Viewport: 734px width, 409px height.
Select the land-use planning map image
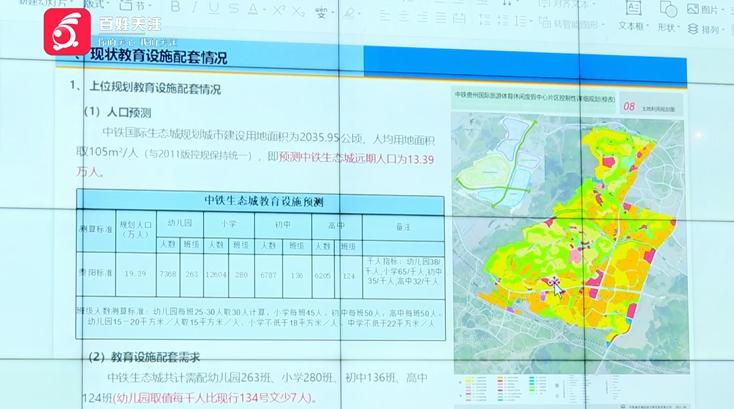(x=569, y=242)
